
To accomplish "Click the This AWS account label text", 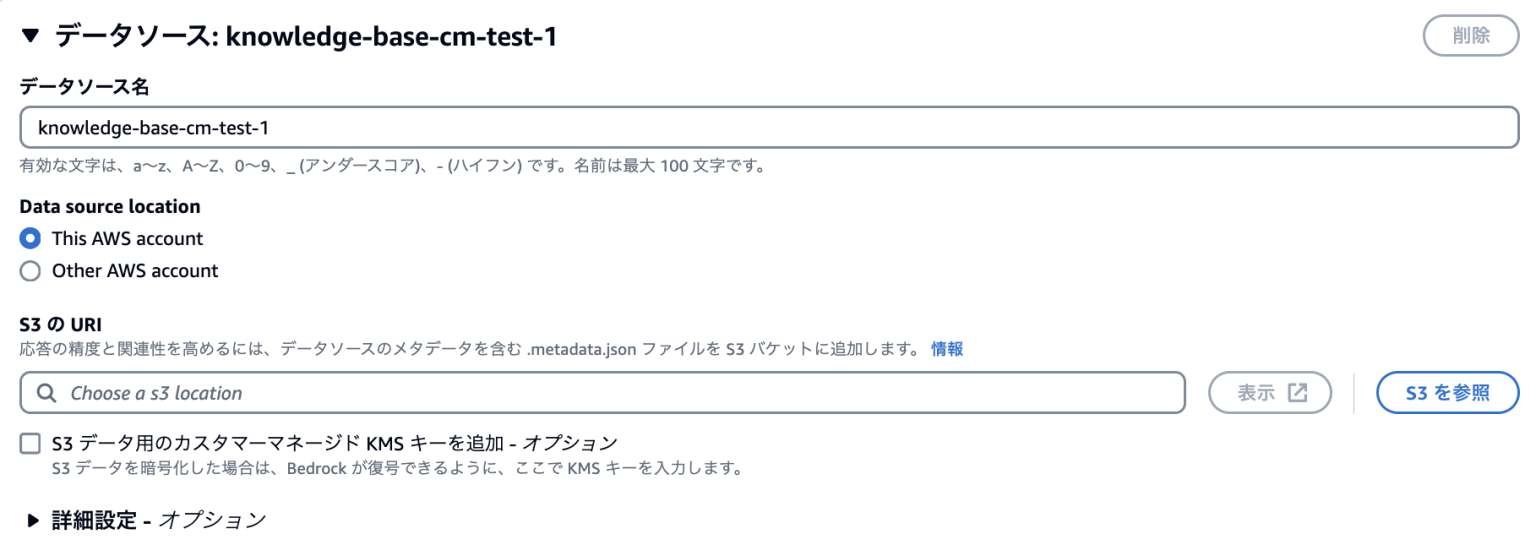I will pos(127,239).
